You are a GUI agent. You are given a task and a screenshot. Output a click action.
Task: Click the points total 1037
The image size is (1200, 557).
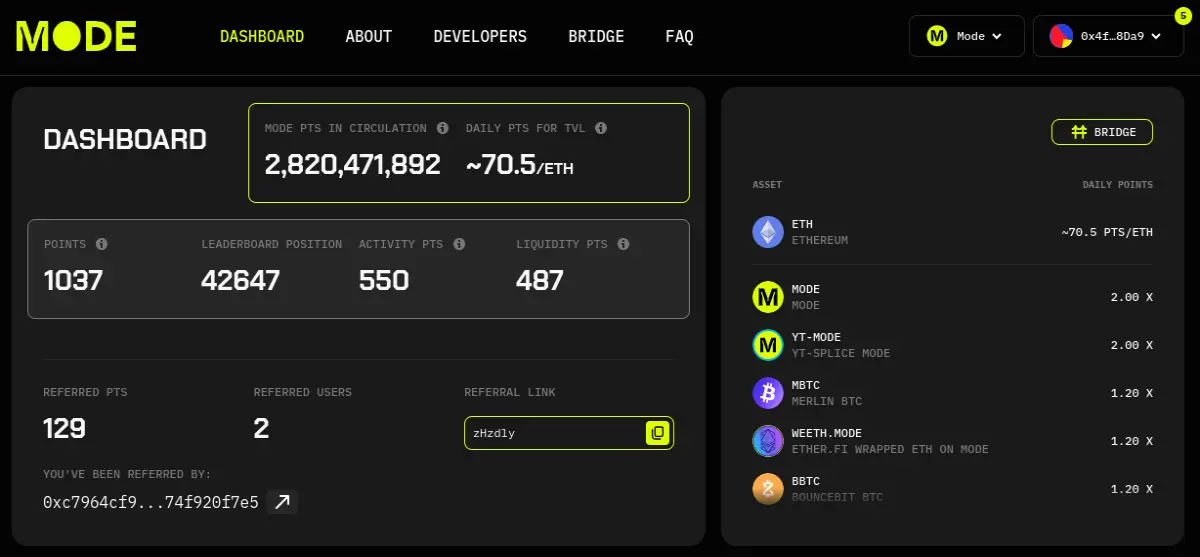click(x=73, y=280)
